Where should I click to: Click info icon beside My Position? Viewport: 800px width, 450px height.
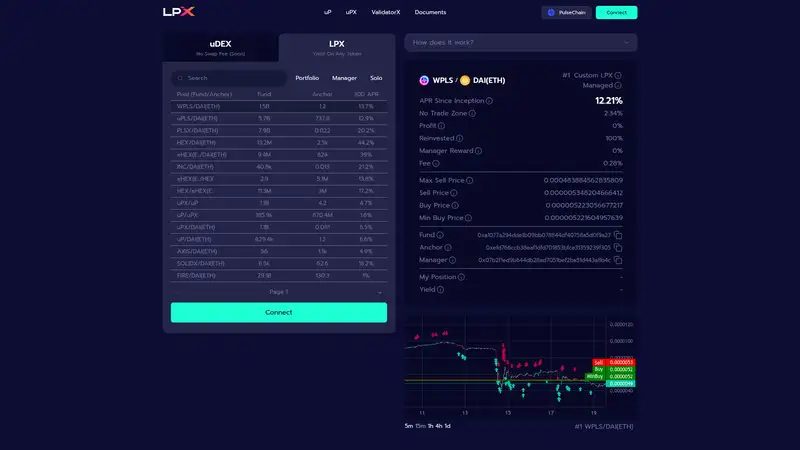pos(461,277)
